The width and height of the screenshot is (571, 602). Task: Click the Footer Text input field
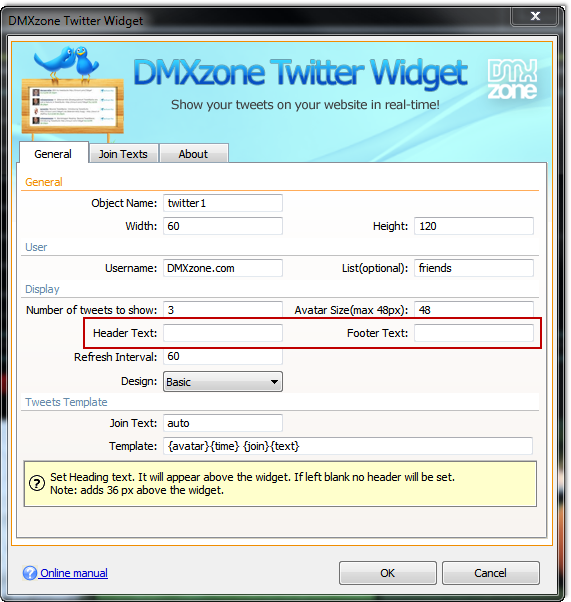point(474,333)
